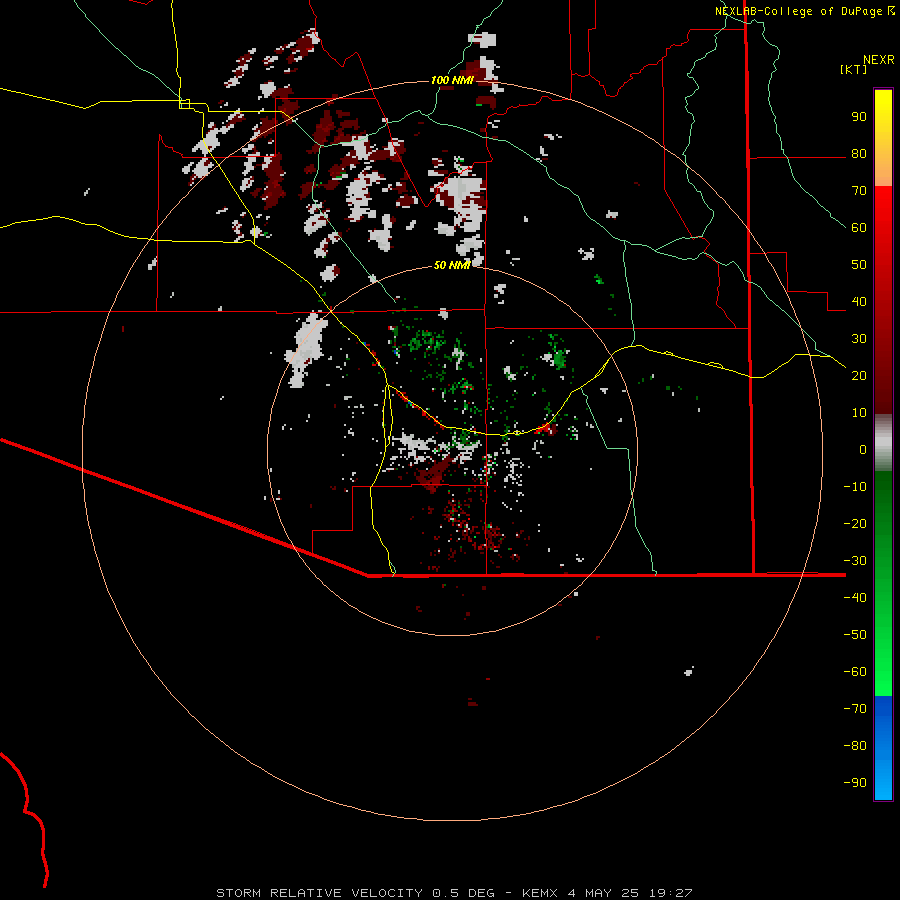900x900 pixels.
Task: Click the 'KEMX' station identifier in caption
Action: click(x=540, y=893)
